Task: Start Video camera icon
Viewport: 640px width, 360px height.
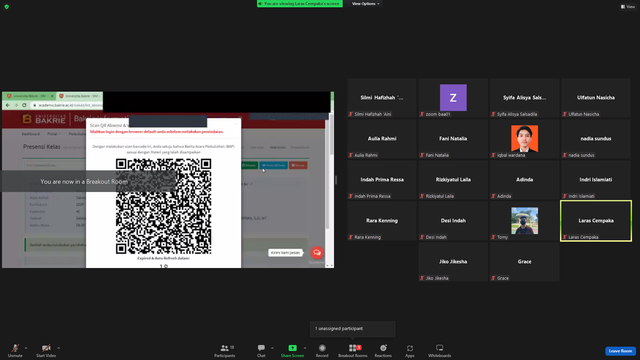Action: pyautogui.click(x=46, y=348)
